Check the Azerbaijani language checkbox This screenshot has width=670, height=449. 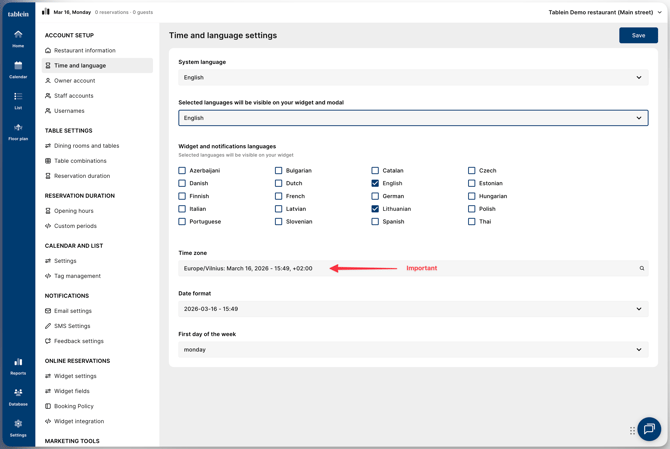(182, 171)
